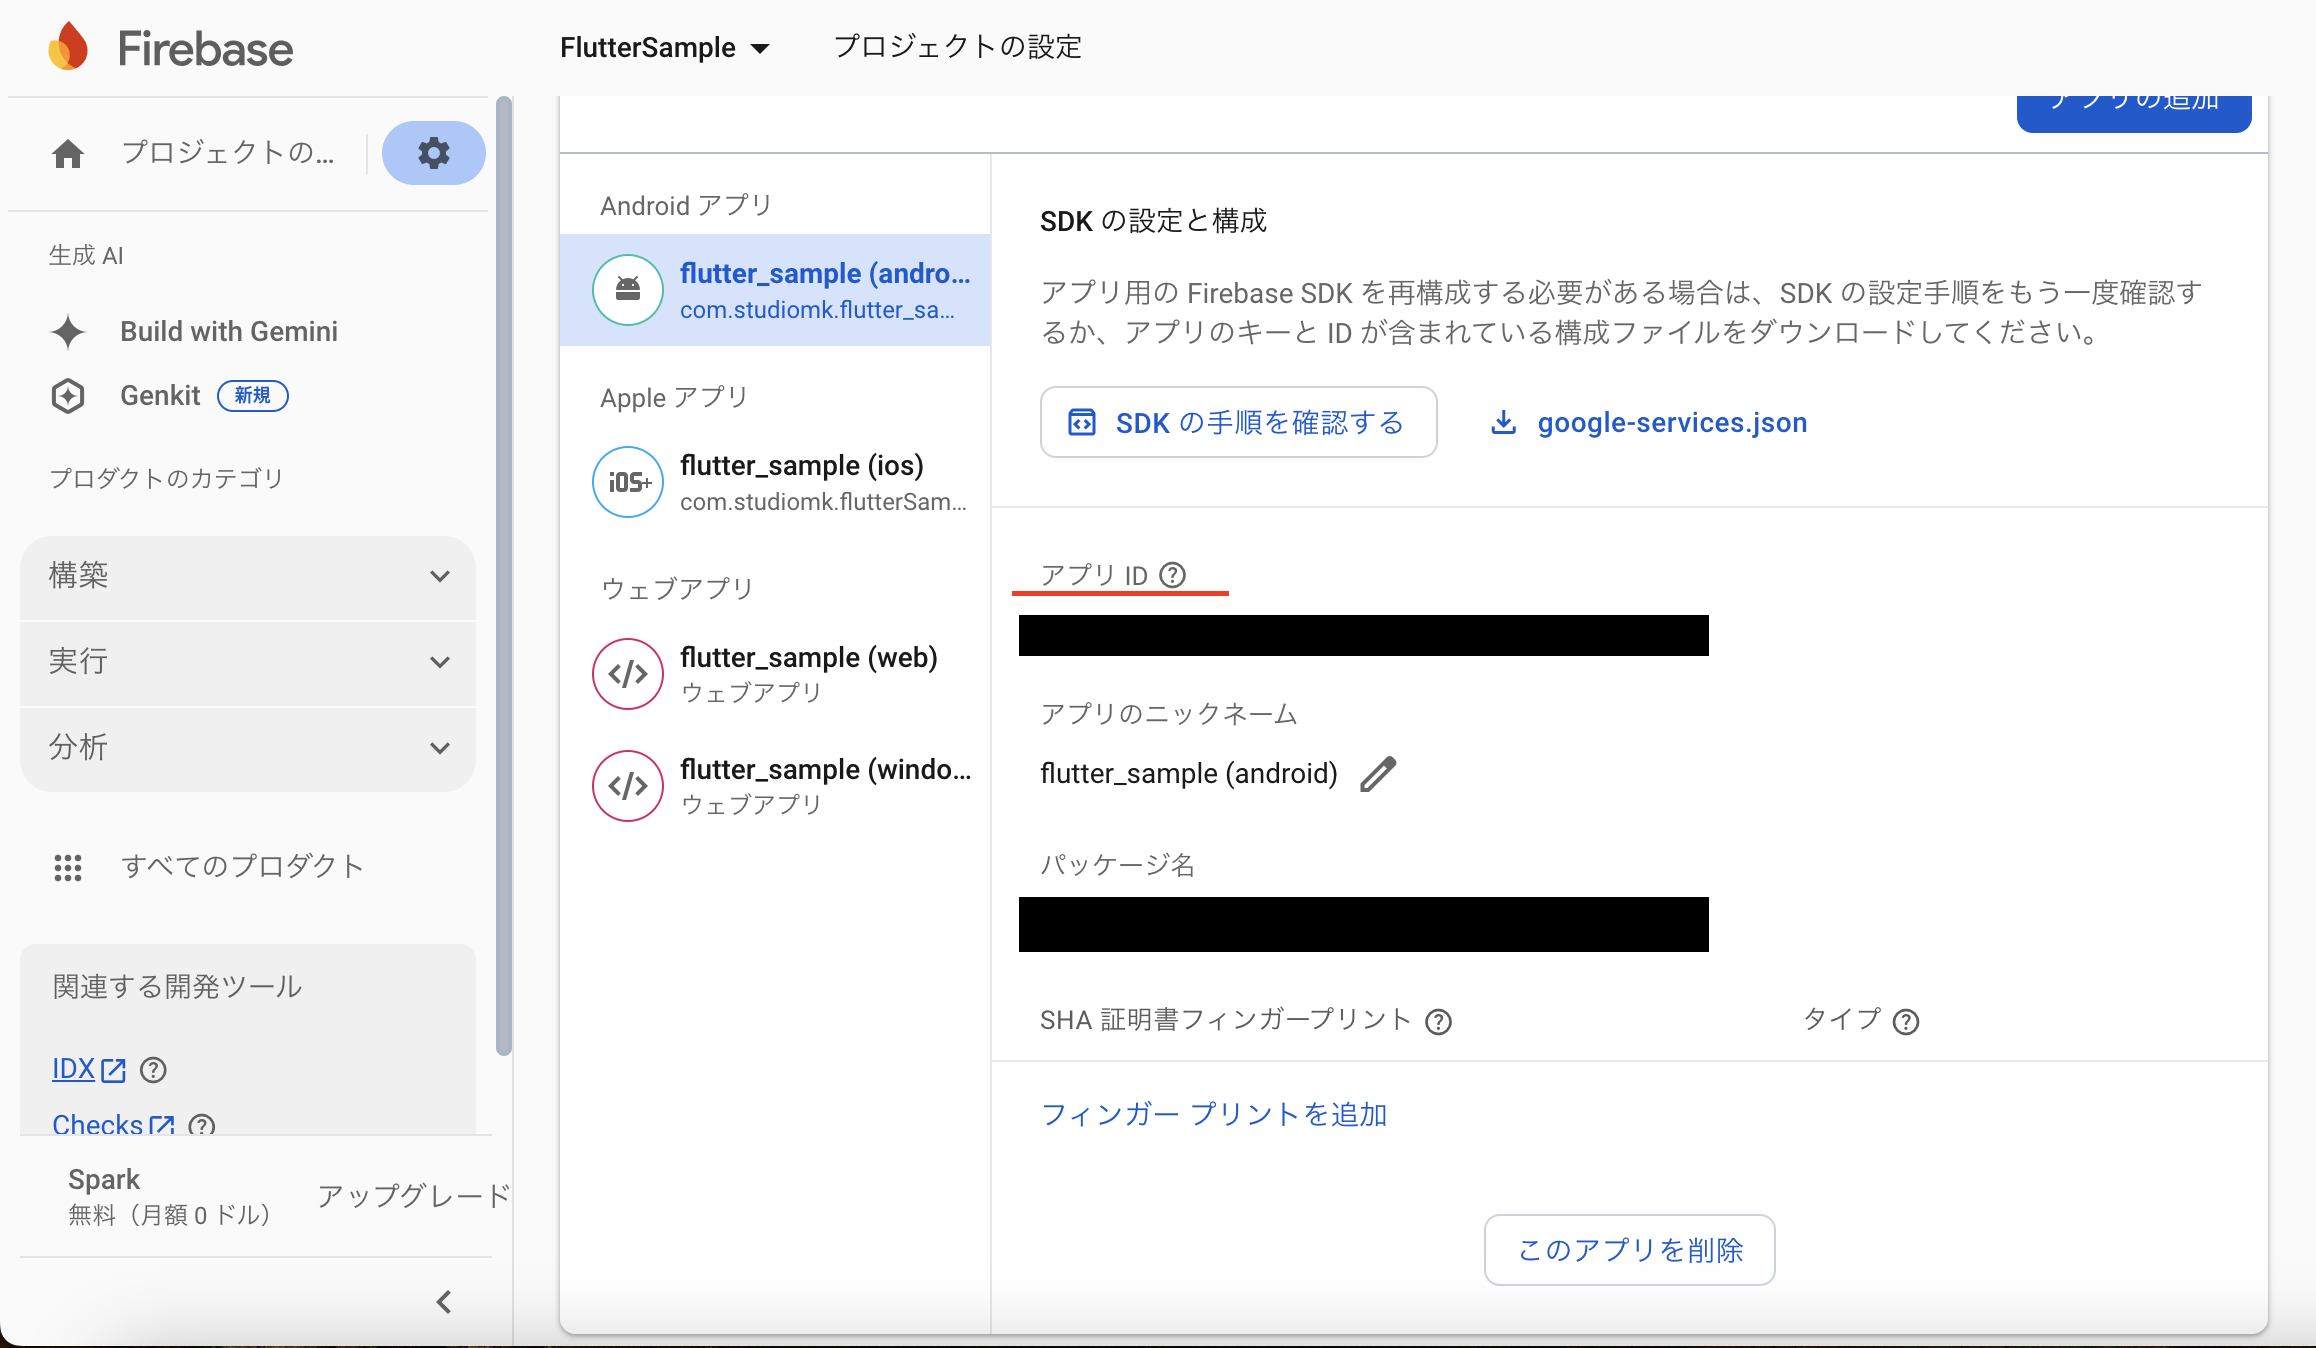The height and width of the screenshot is (1348, 2316).
Task: Click the iOS app icon
Action: point(627,482)
